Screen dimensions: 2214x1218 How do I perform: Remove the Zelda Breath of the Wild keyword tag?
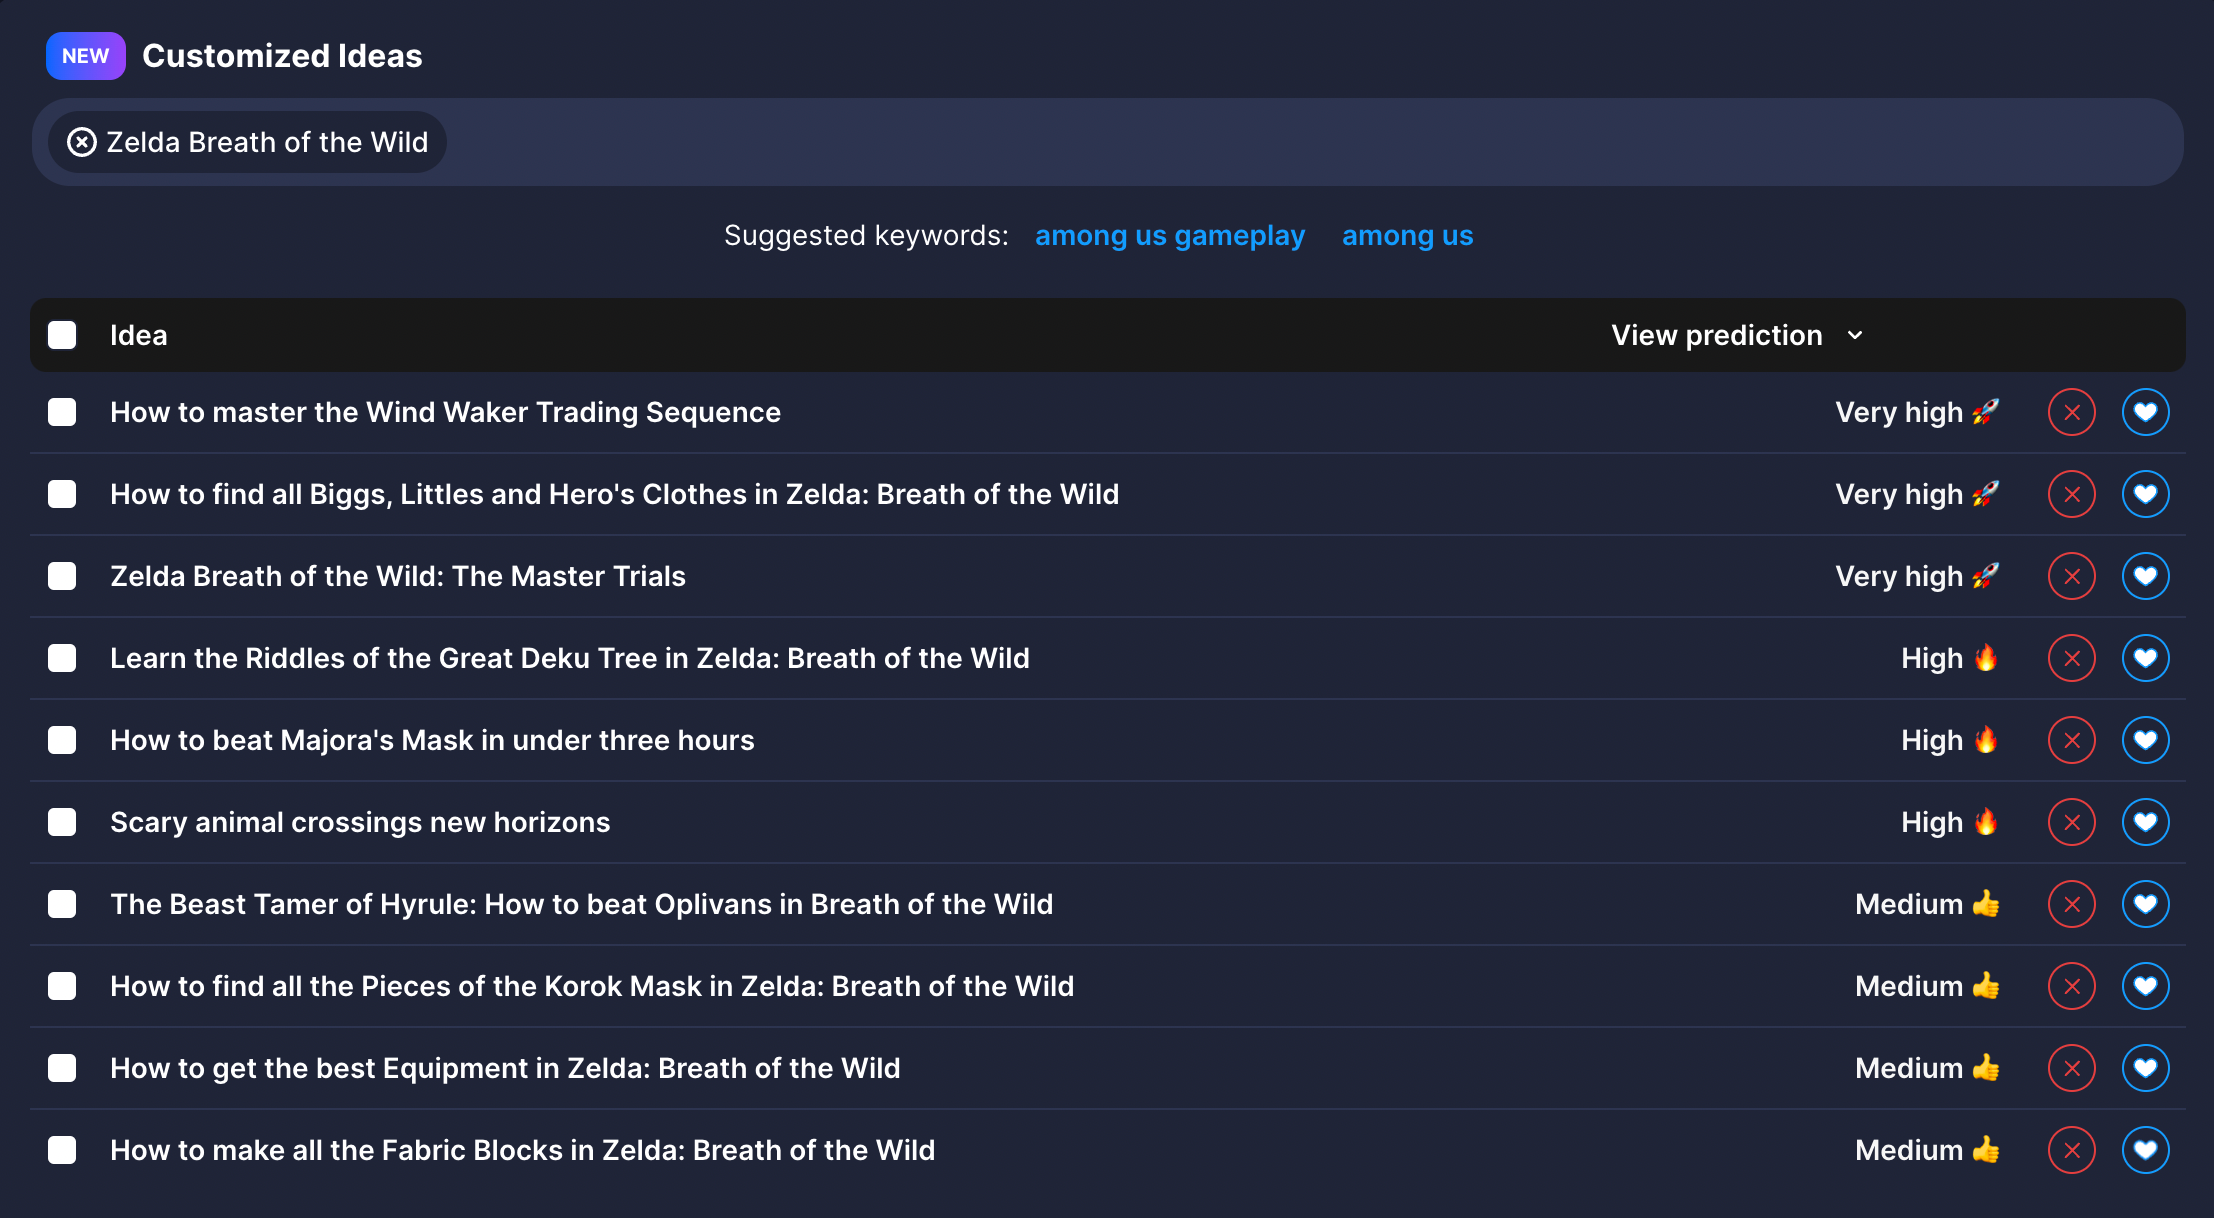pyautogui.click(x=82, y=142)
